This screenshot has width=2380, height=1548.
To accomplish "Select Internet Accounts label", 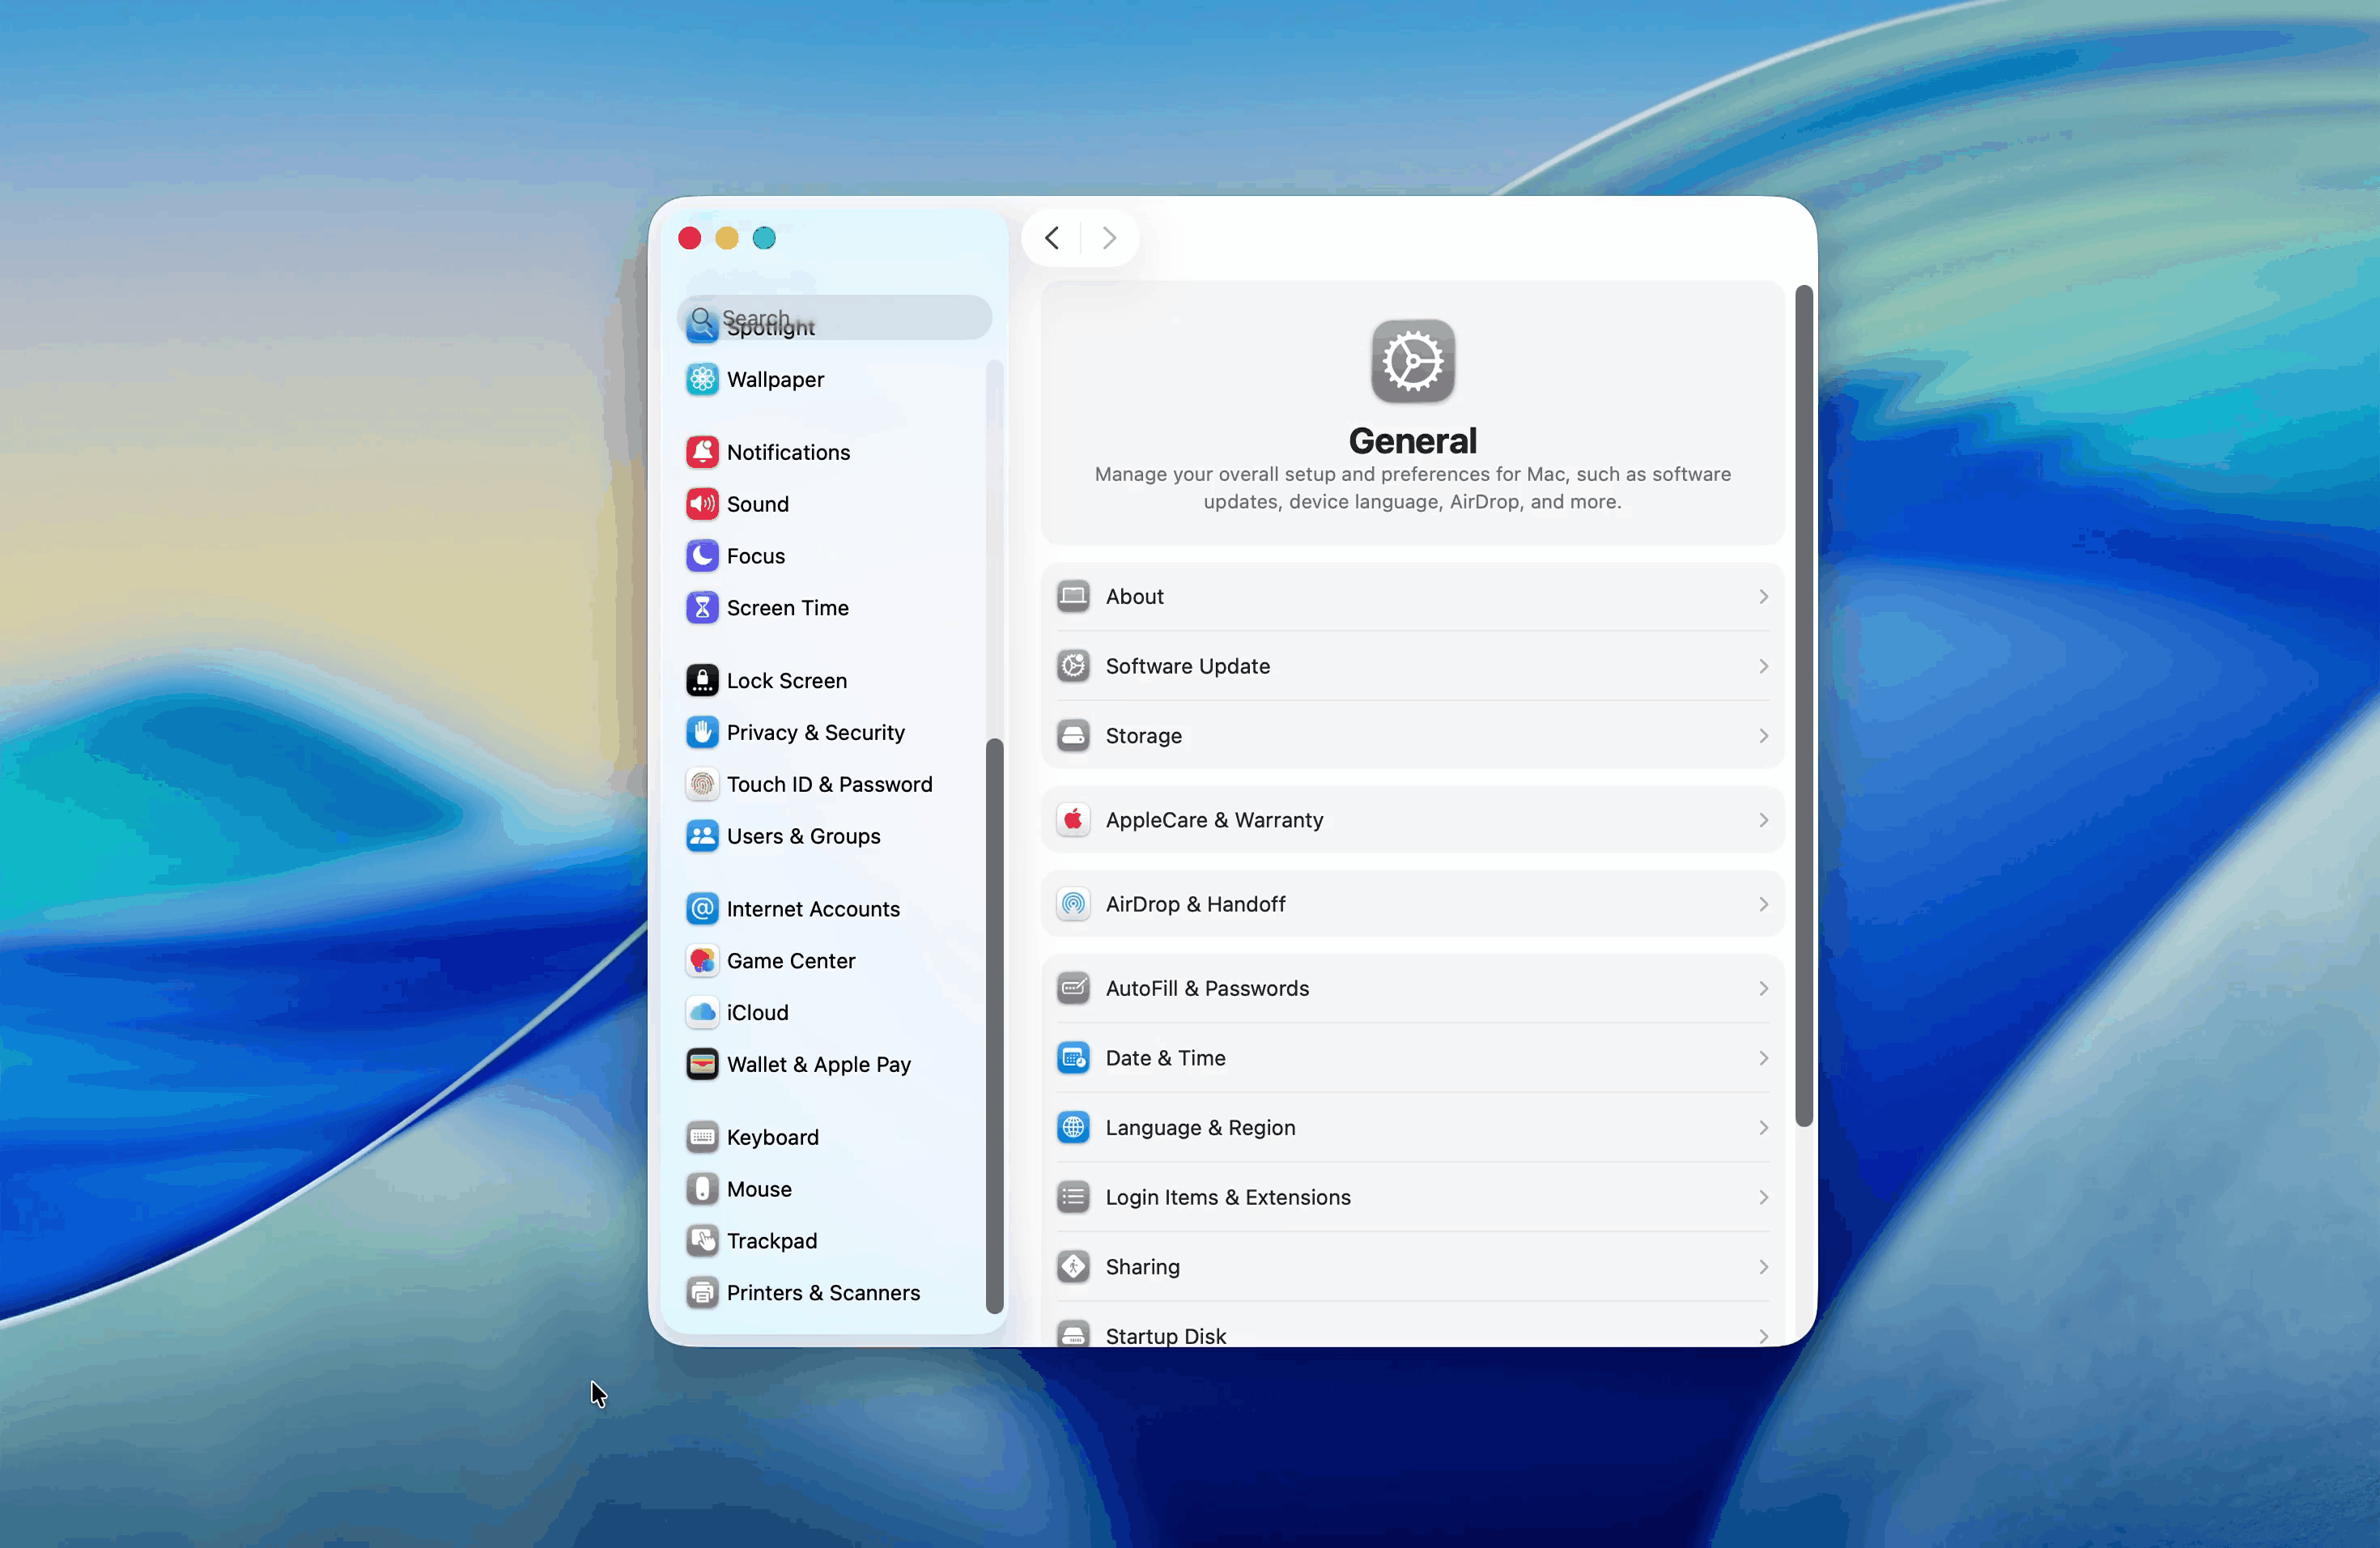I will tap(813, 909).
